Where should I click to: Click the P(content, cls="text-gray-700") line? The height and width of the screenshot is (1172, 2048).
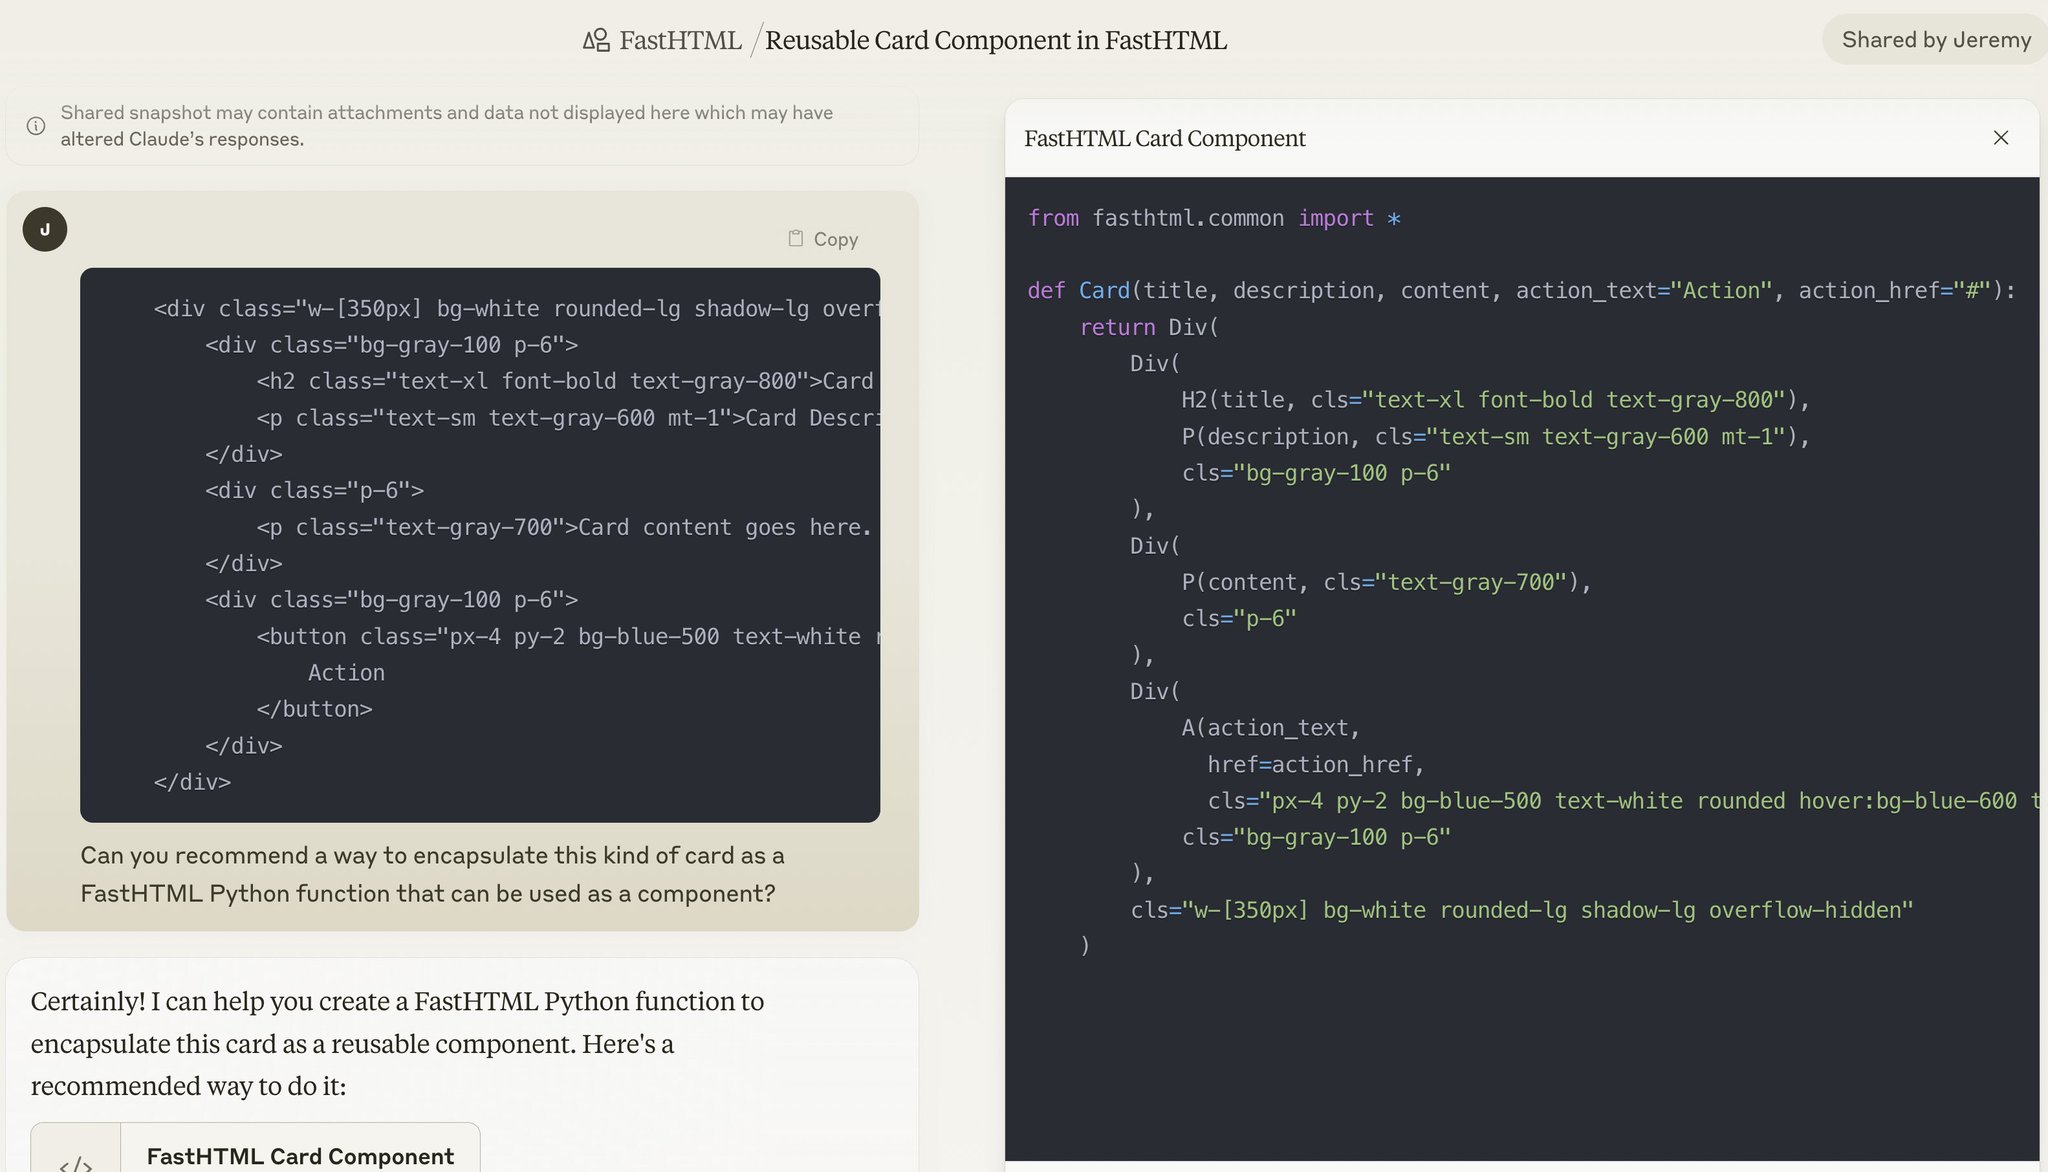1386,582
